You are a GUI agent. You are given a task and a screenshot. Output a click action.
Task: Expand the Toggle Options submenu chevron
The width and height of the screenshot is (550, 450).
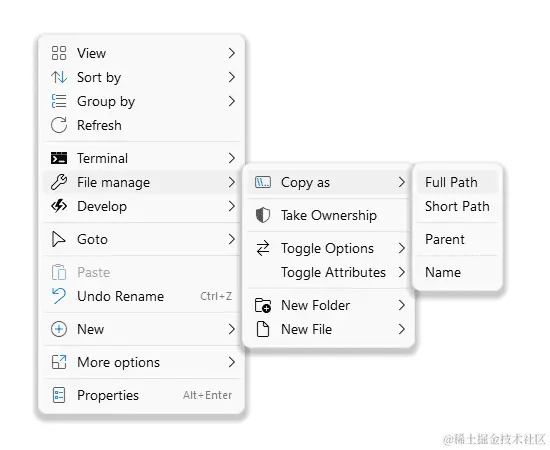pyautogui.click(x=402, y=248)
